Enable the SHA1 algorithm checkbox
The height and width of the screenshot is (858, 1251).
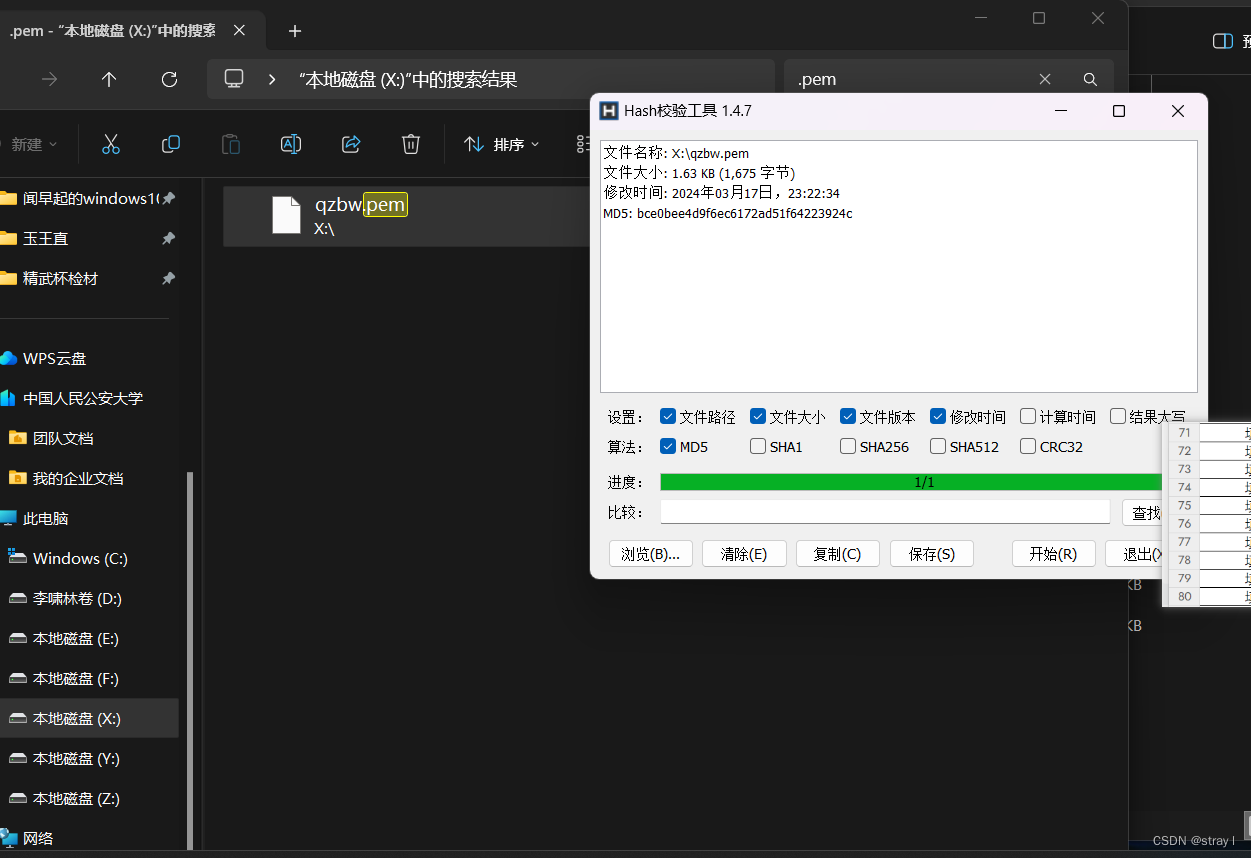(758, 447)
